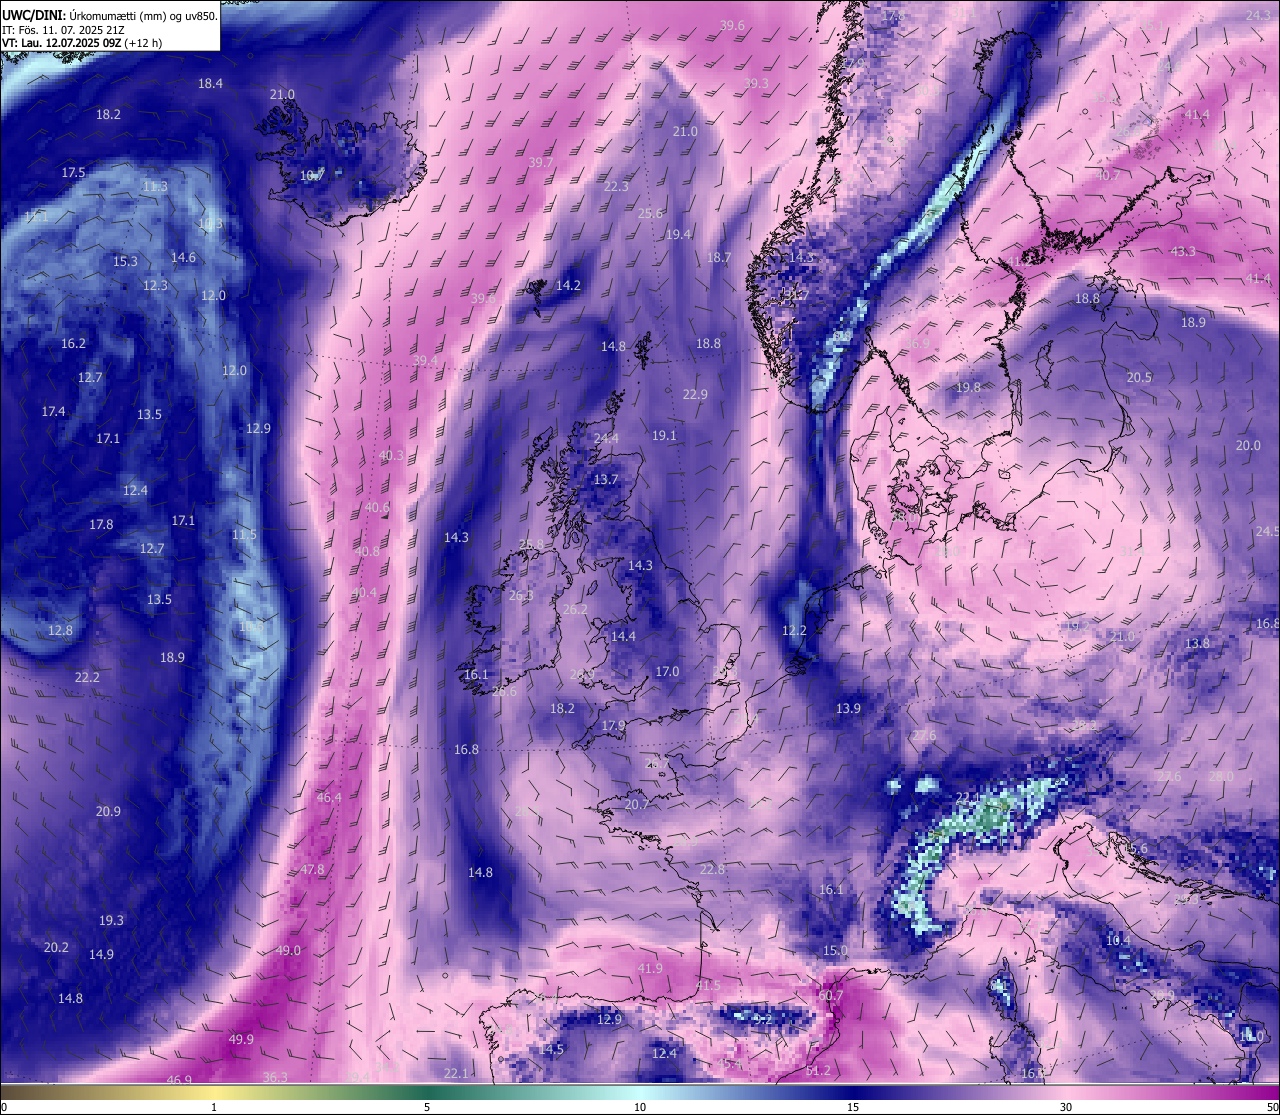Image resolution: width=1280 pixels, height=1115 pixels.
Task: Click the 13.7 value over Scotland
Action: point(606,480)
